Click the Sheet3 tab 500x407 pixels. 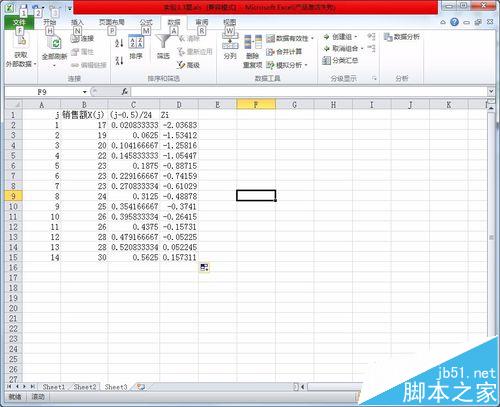tap(116, 387)
